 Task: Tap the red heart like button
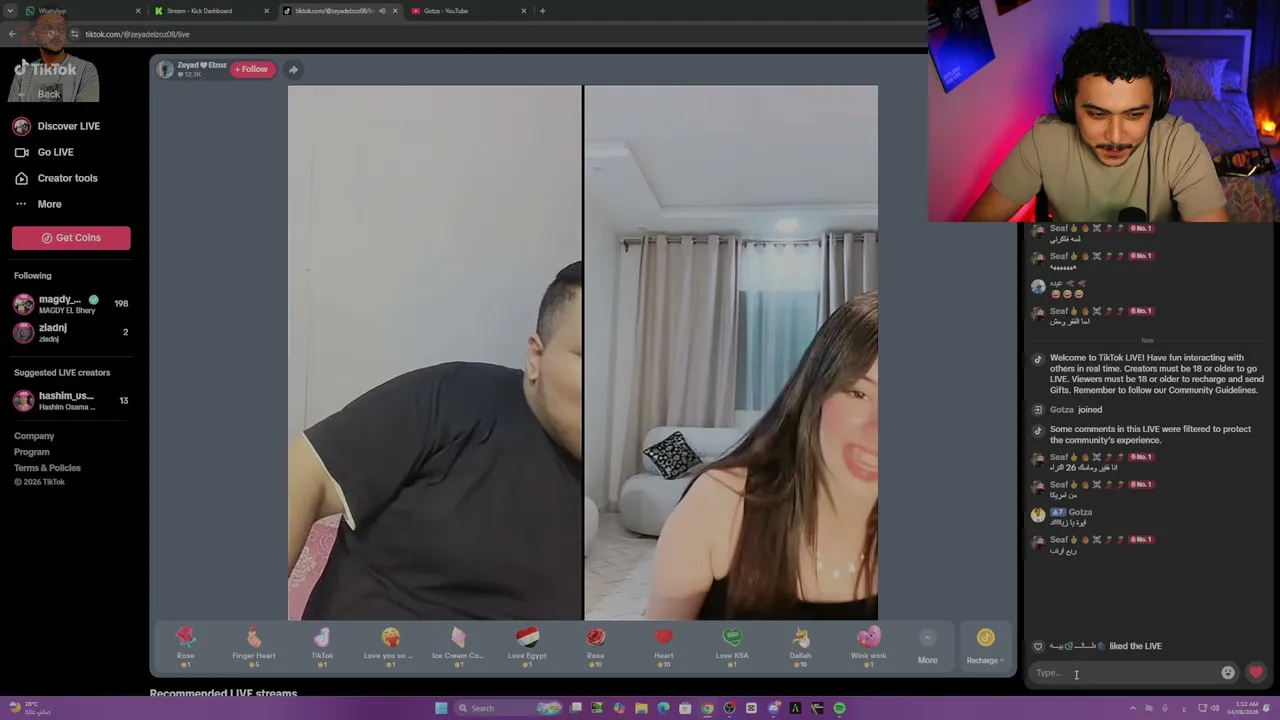point(1256,673)
